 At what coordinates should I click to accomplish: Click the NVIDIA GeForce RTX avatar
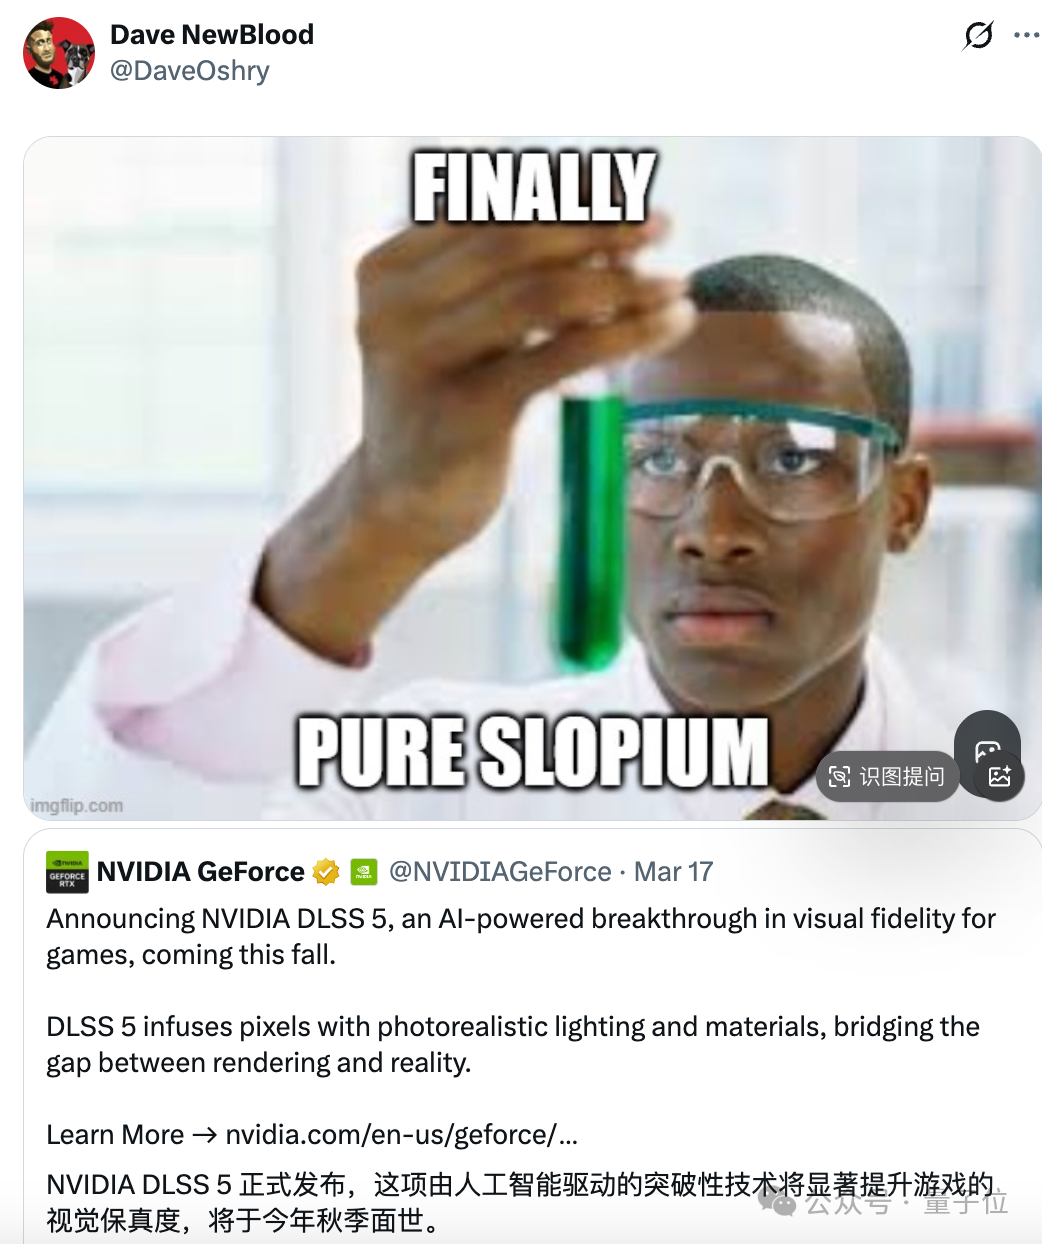pos(68,872)
